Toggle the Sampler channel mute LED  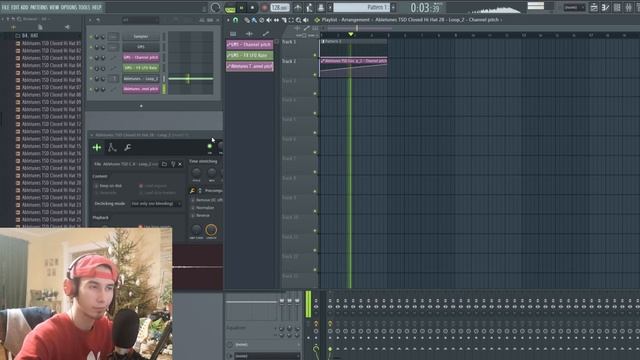[x=91, y=37]
